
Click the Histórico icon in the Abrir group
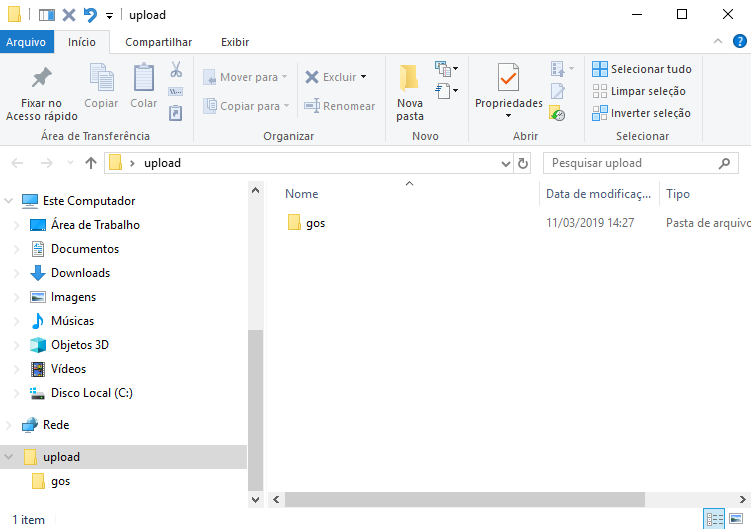point(558,113)
